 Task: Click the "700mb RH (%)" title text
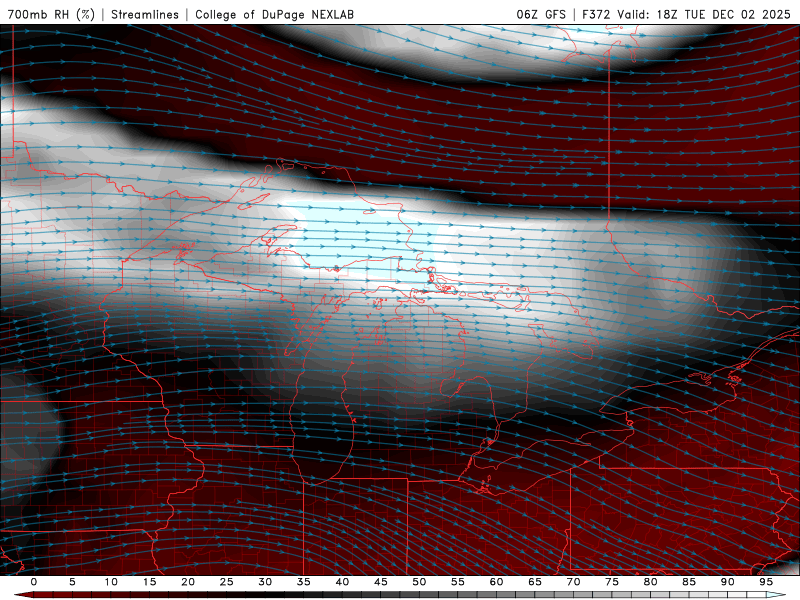tap(51, 14)
